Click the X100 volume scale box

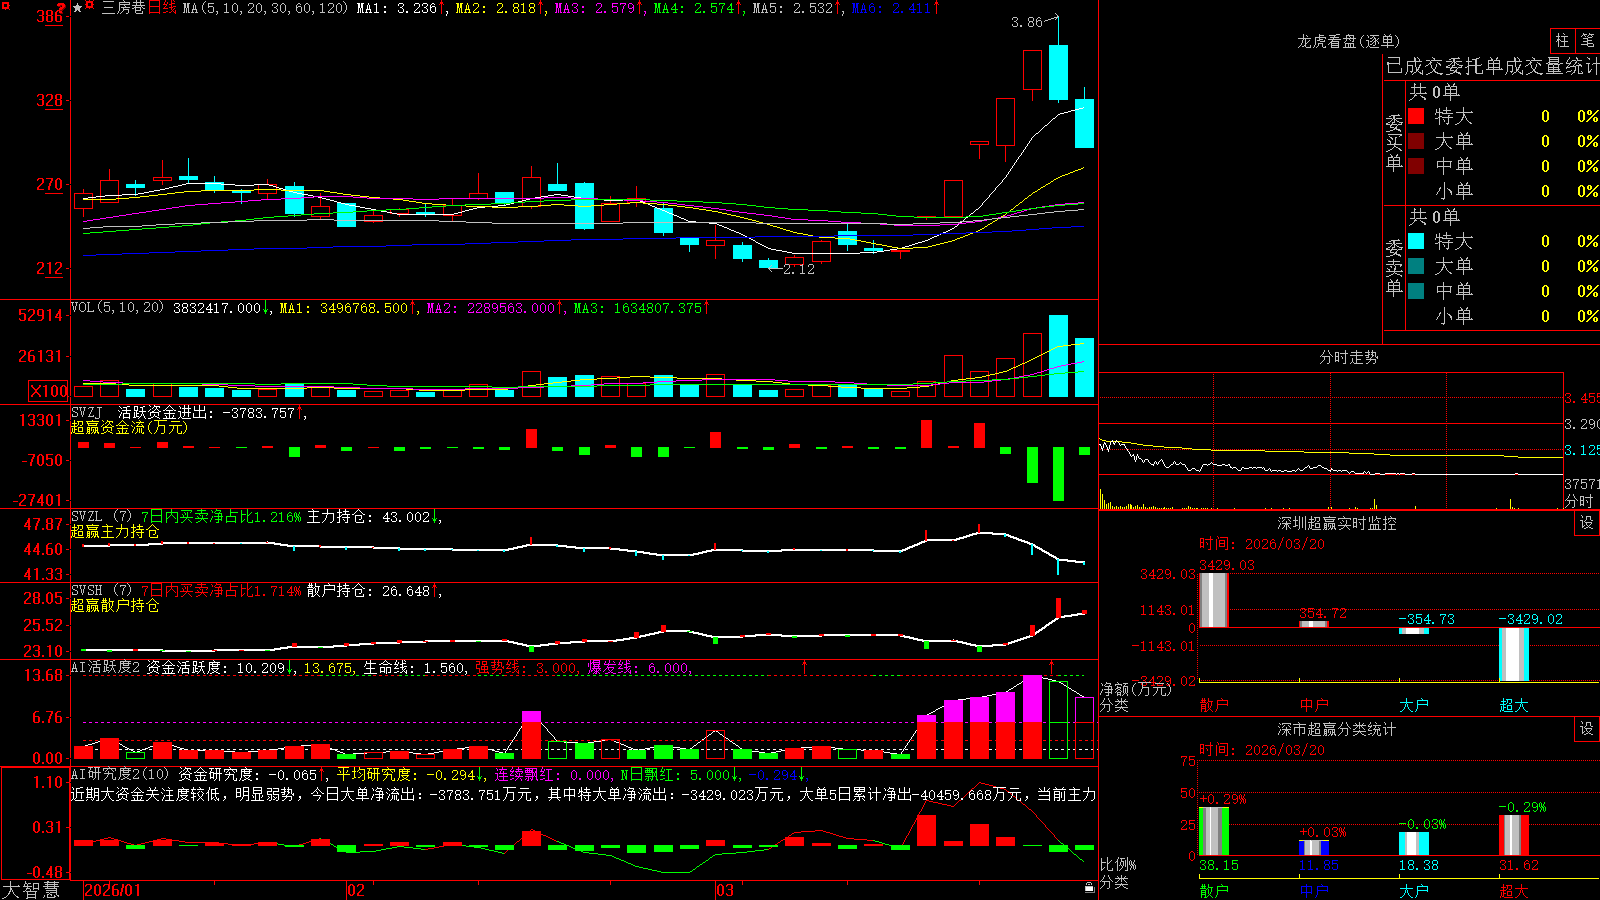[x=49, y=391]
